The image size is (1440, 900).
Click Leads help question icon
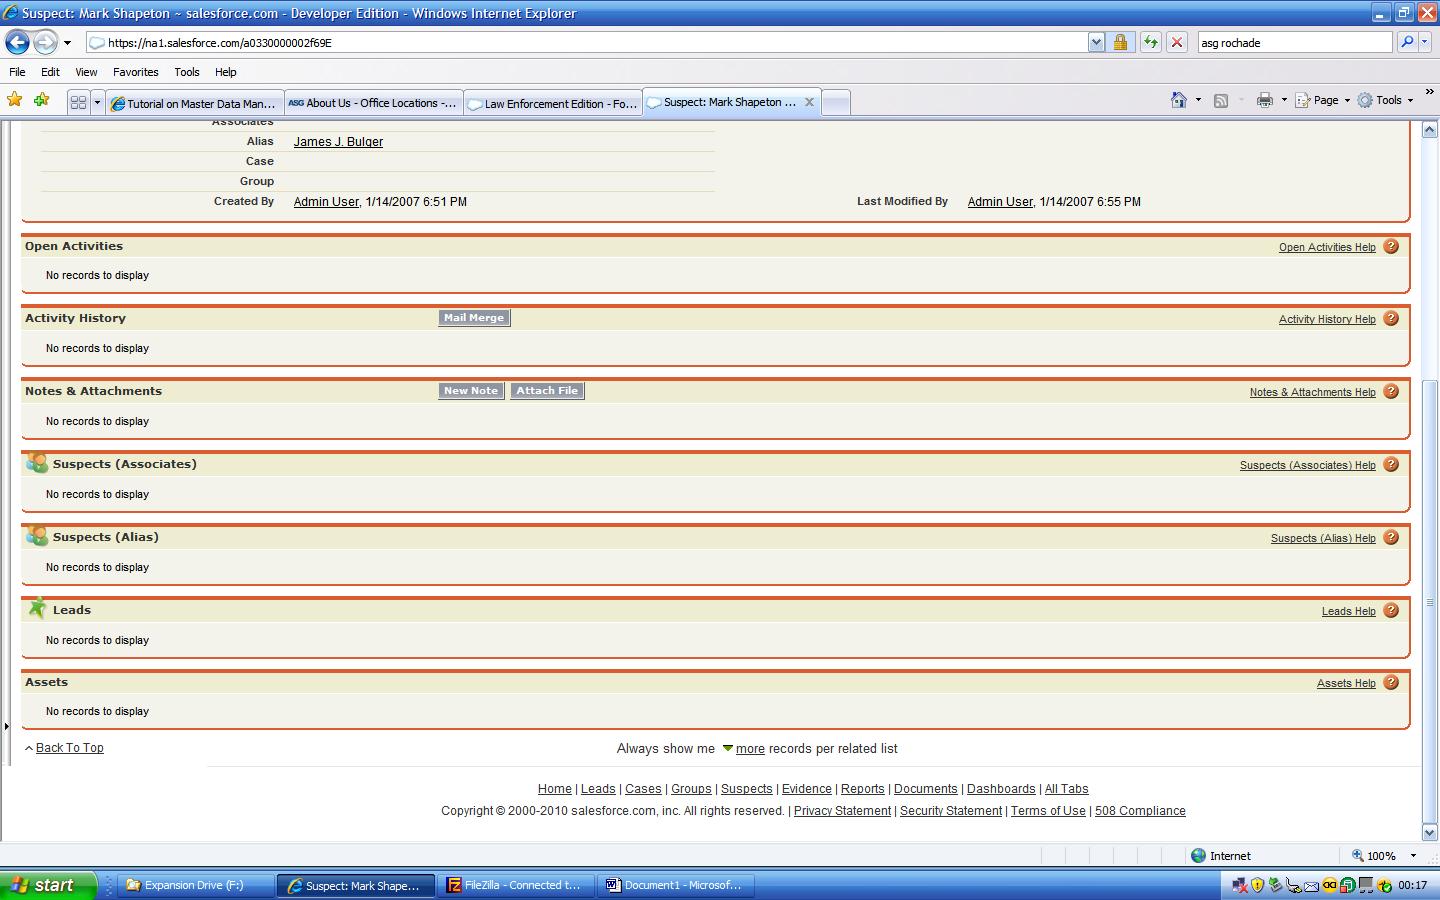tap(1391, 610)
